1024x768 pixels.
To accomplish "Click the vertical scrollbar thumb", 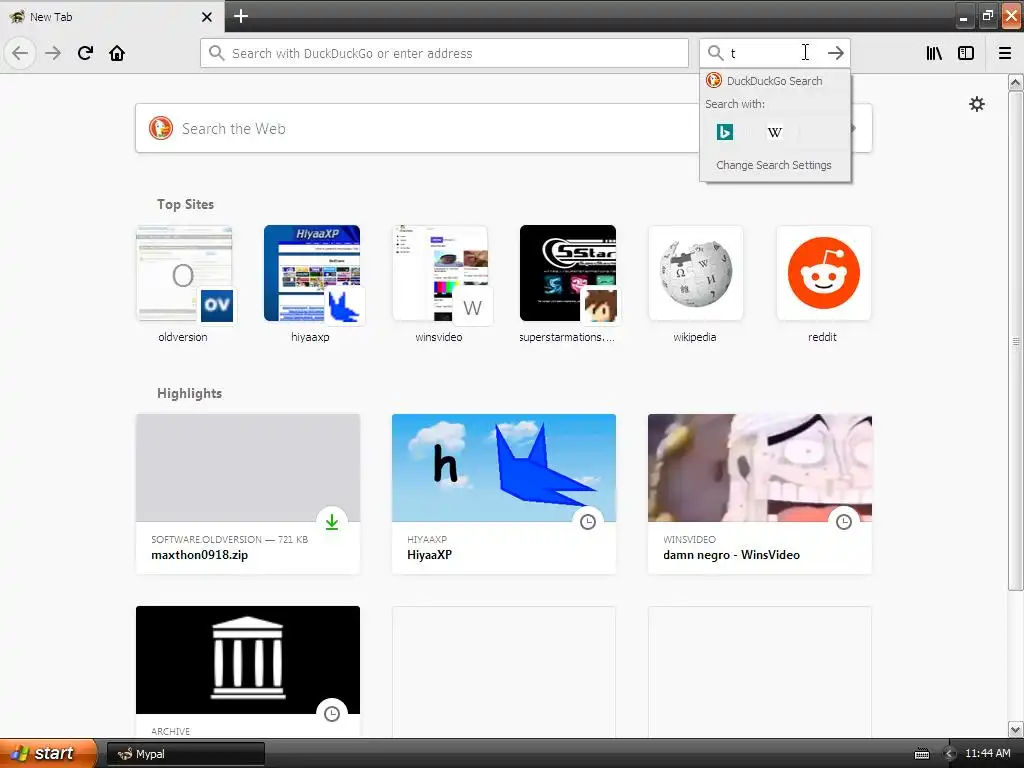I will click(x=1015, y=341).
